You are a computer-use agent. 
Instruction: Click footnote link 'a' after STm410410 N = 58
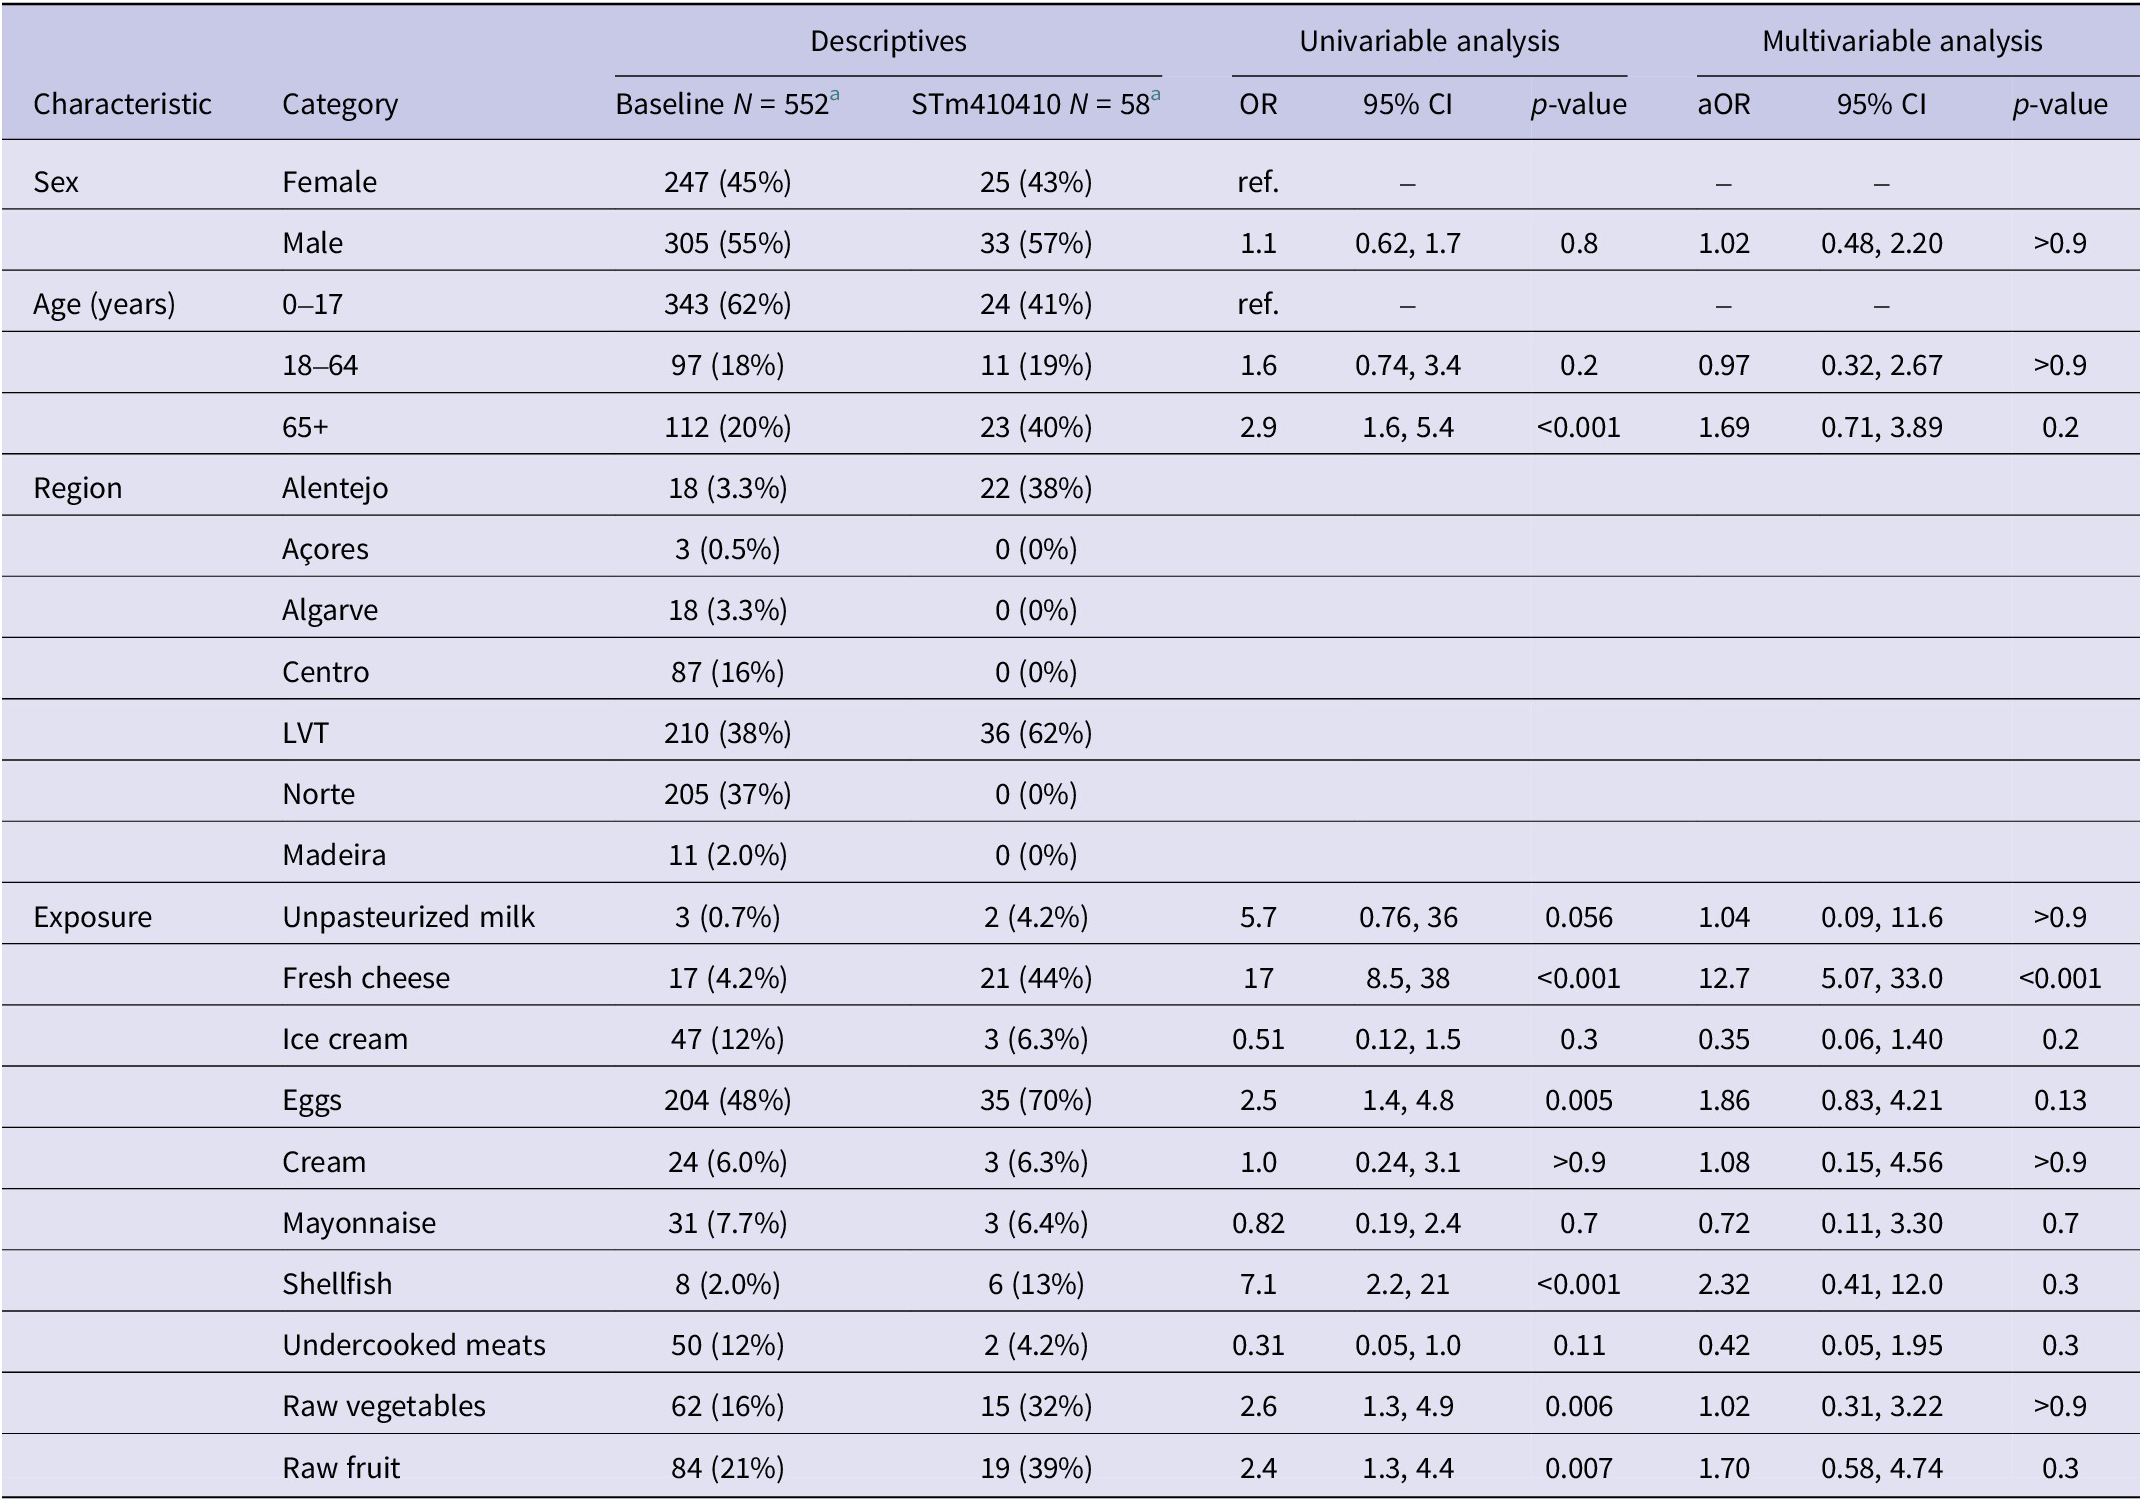coord(1155,95)
